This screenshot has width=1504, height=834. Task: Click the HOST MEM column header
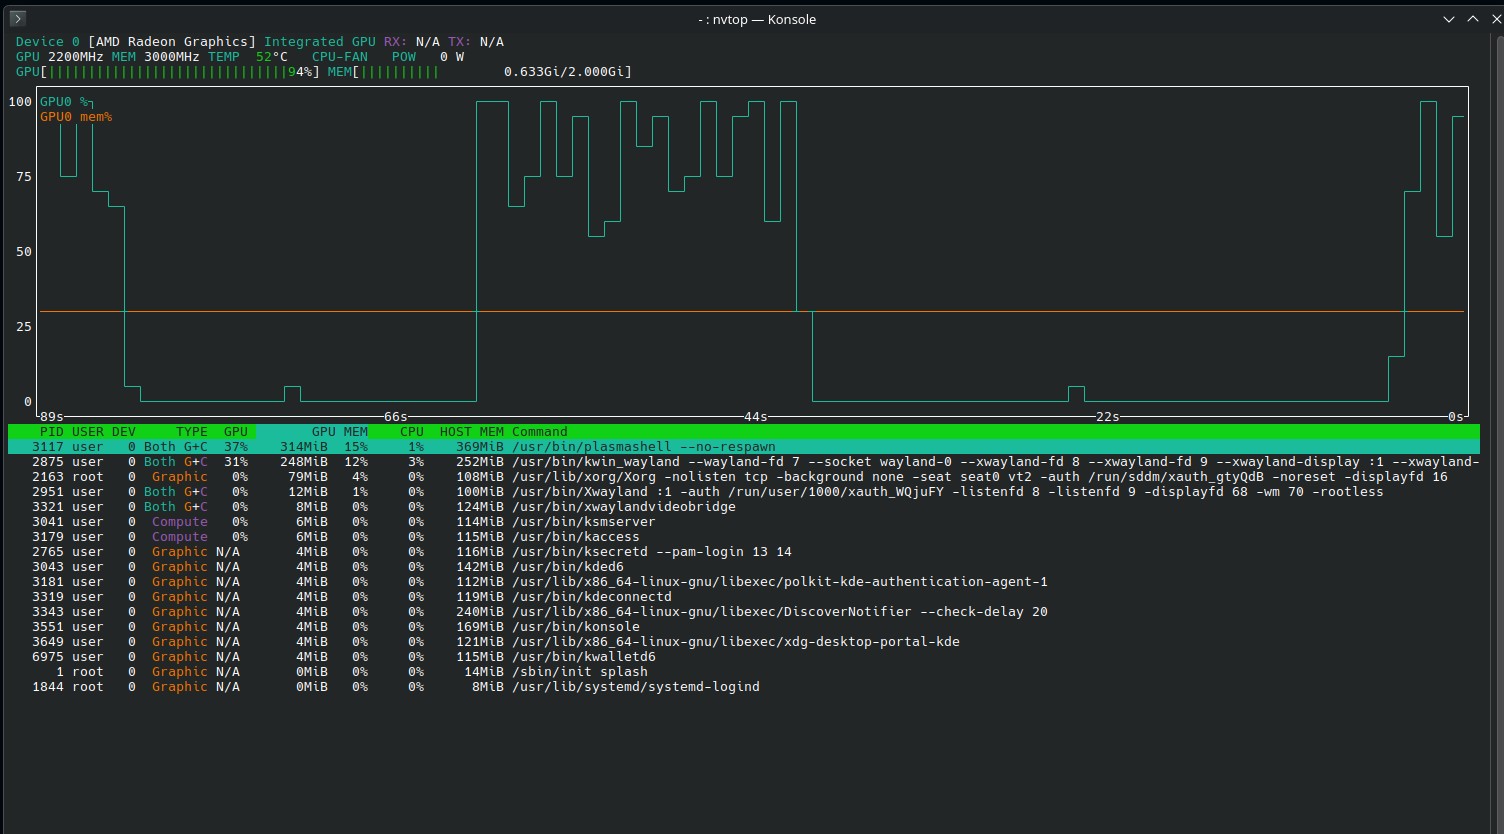click(x=471, y=432)
